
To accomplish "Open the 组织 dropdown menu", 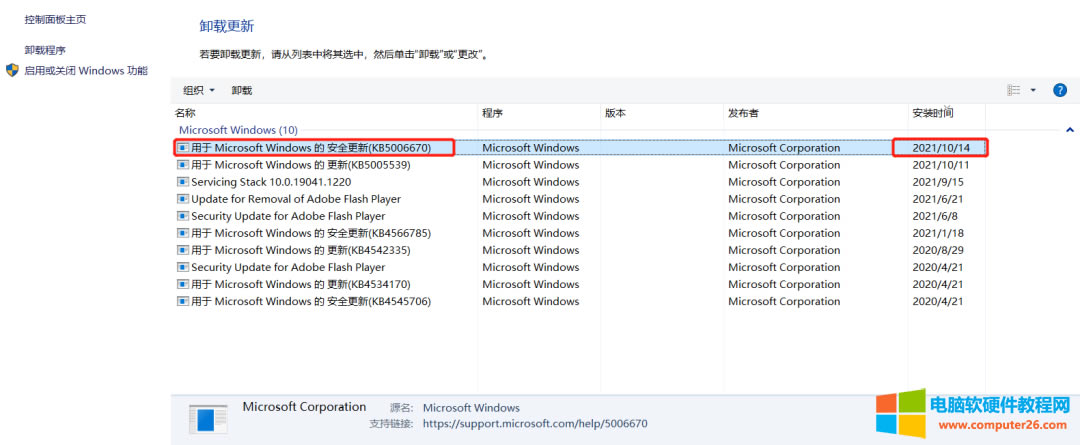I will (x=199, y=90).
